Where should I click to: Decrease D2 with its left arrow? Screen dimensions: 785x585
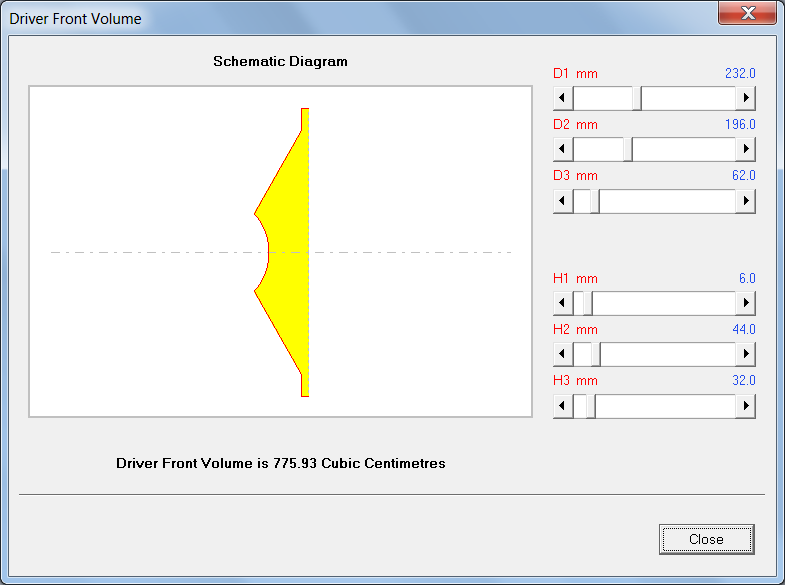(x=563, y=149)
